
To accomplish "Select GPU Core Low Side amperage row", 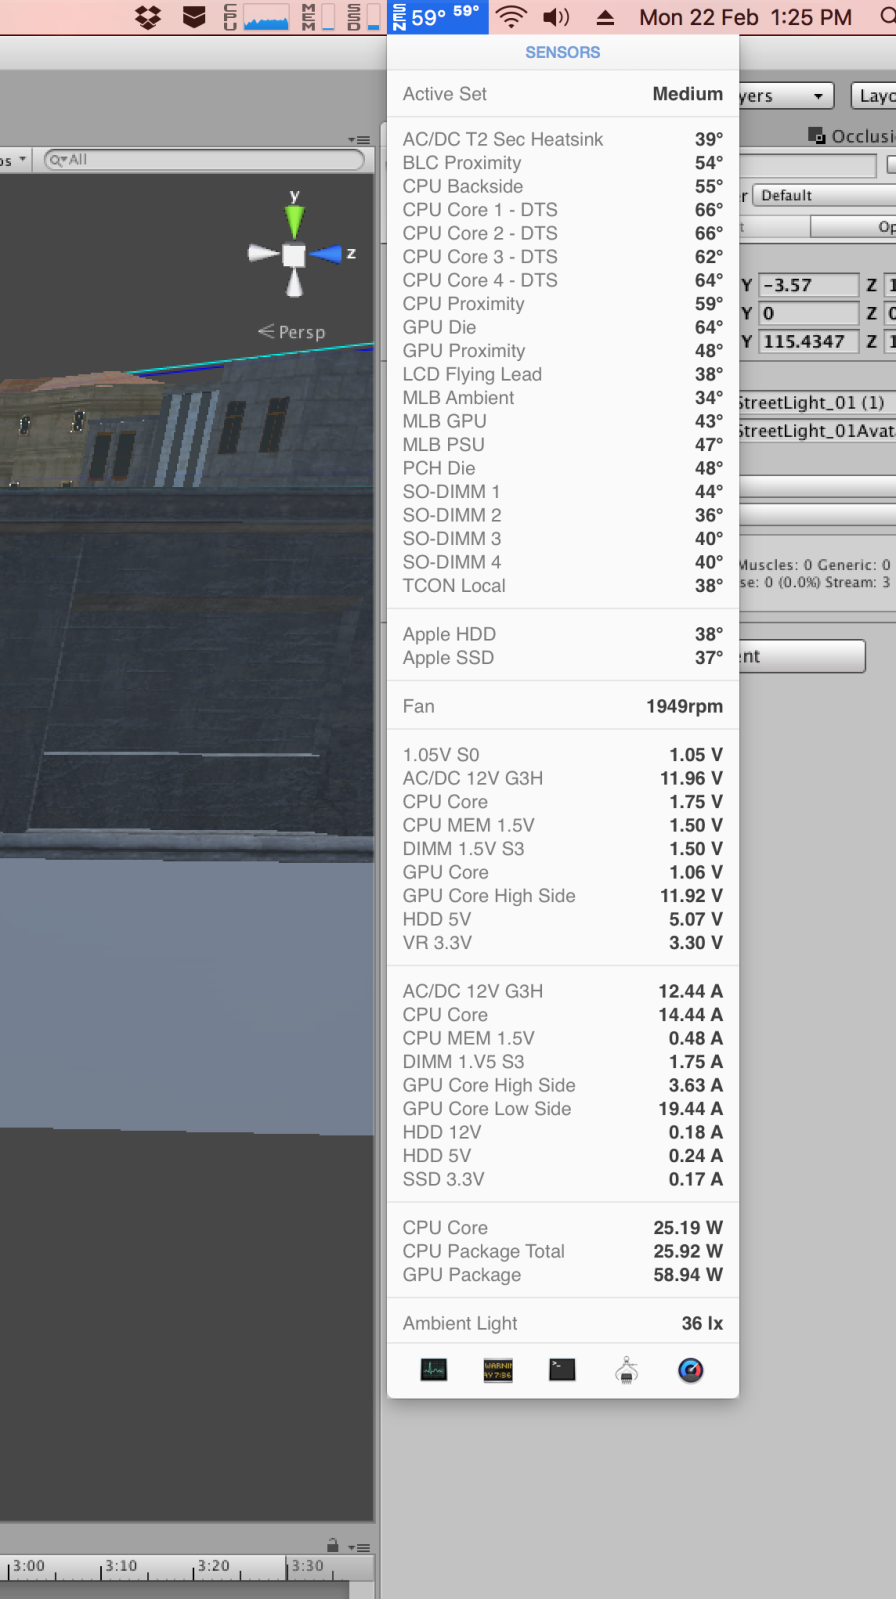I will [563, 1109].
